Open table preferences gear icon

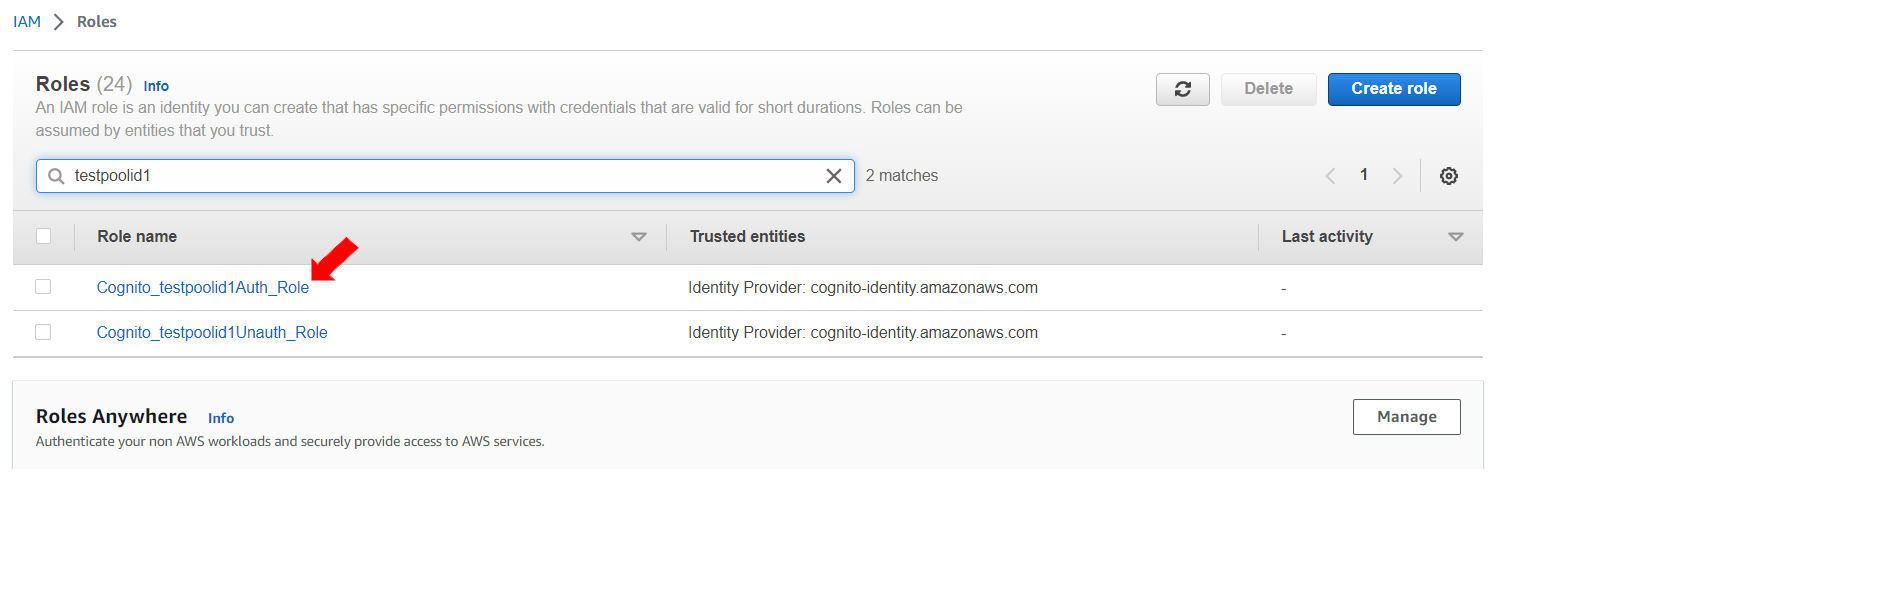click(x=1448, y=176)
